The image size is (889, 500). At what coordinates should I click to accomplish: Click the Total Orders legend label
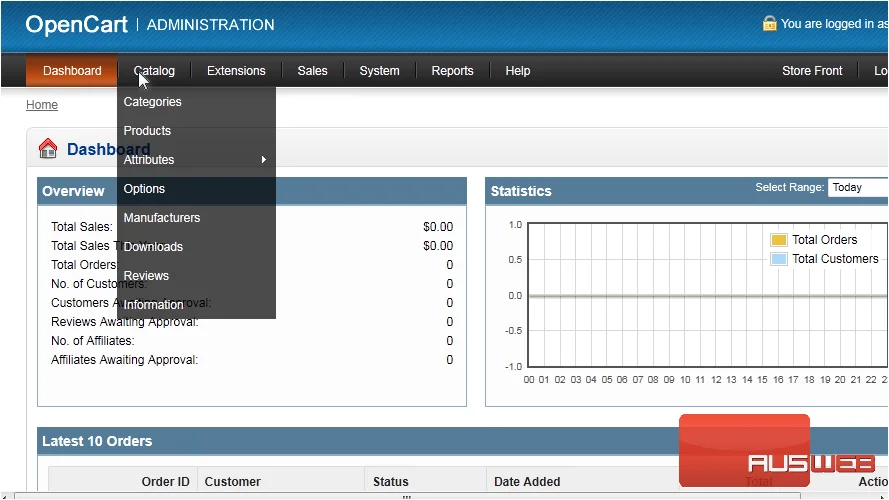pos(824,240)
